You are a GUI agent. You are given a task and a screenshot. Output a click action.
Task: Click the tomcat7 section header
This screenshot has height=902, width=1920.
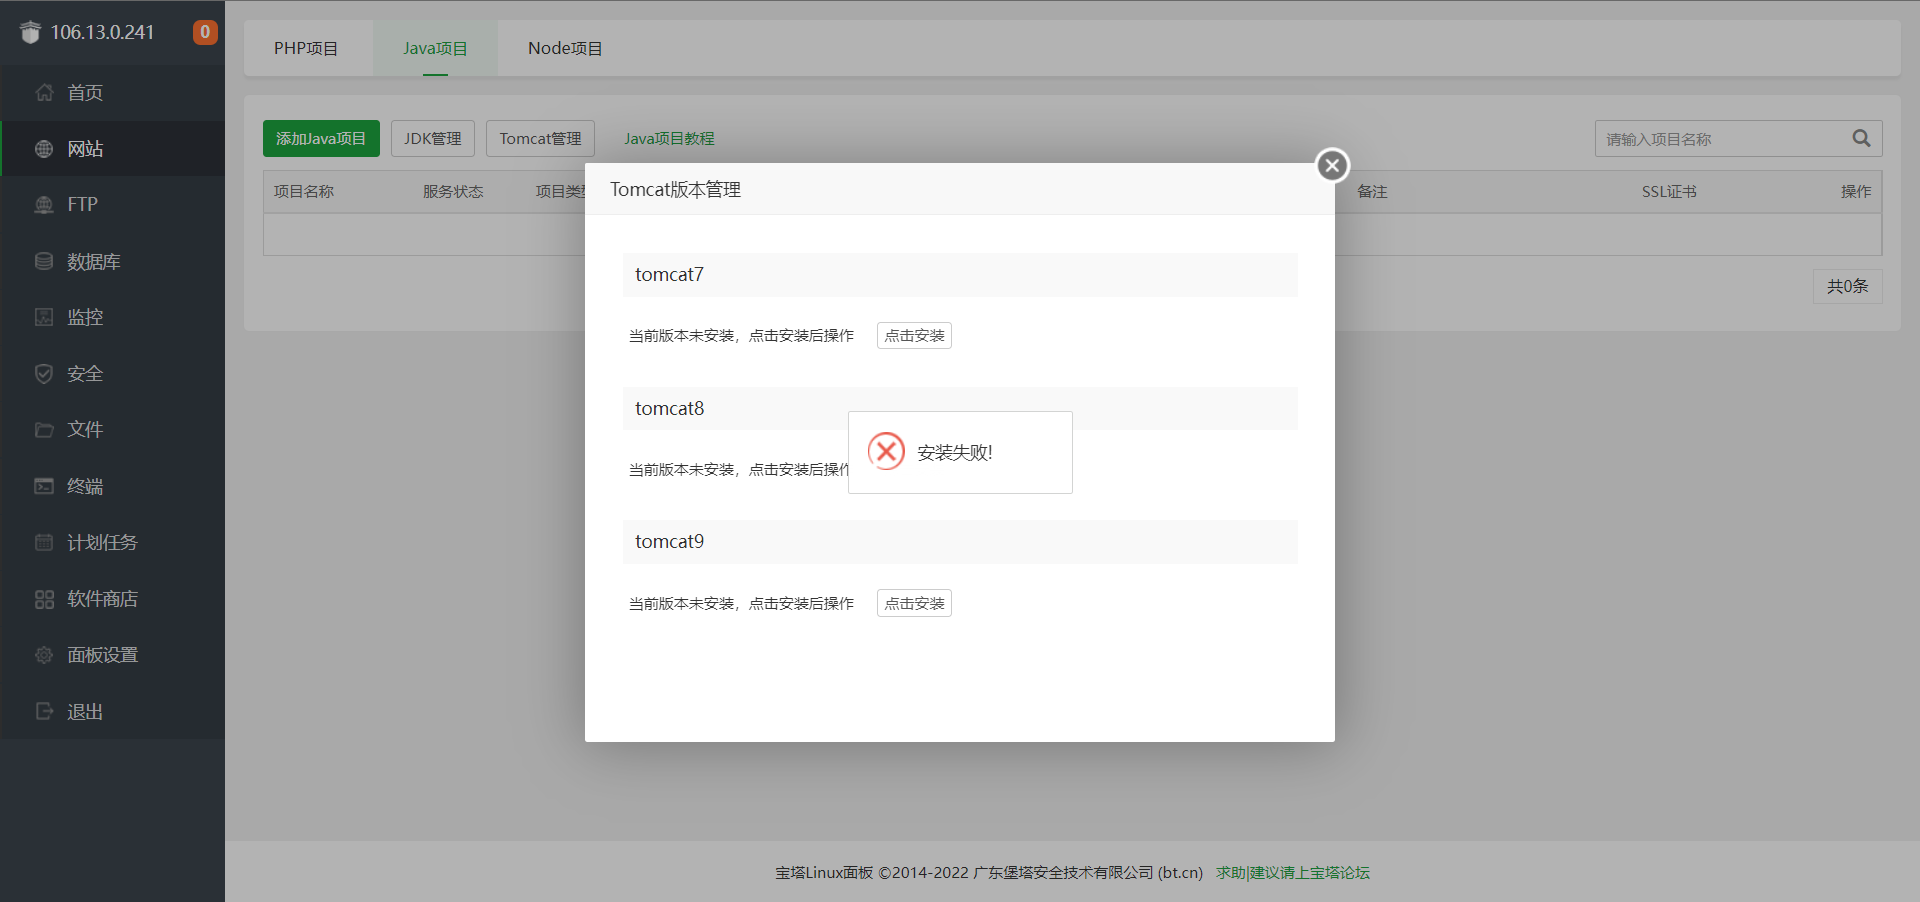960,274
